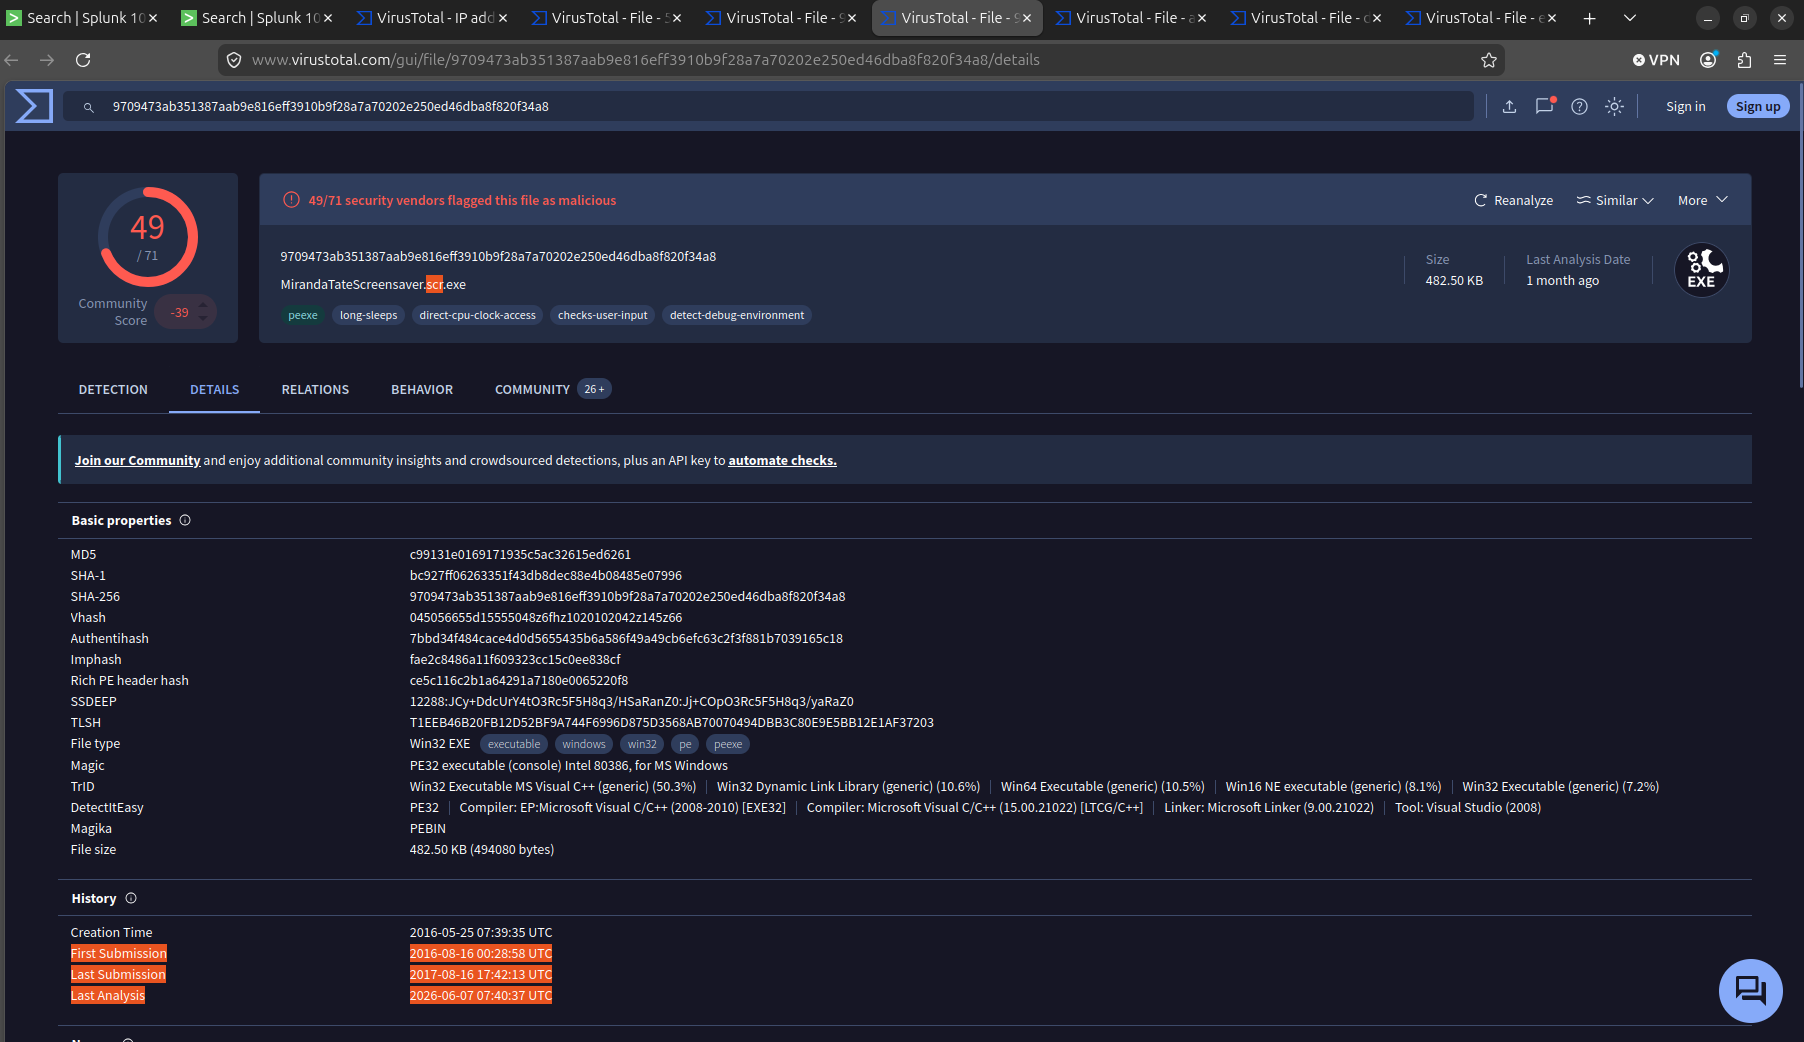The height and width of the screenshot is (1042, 1804).
Task: Click the browser address bar
Action: [x=860, y=60]
